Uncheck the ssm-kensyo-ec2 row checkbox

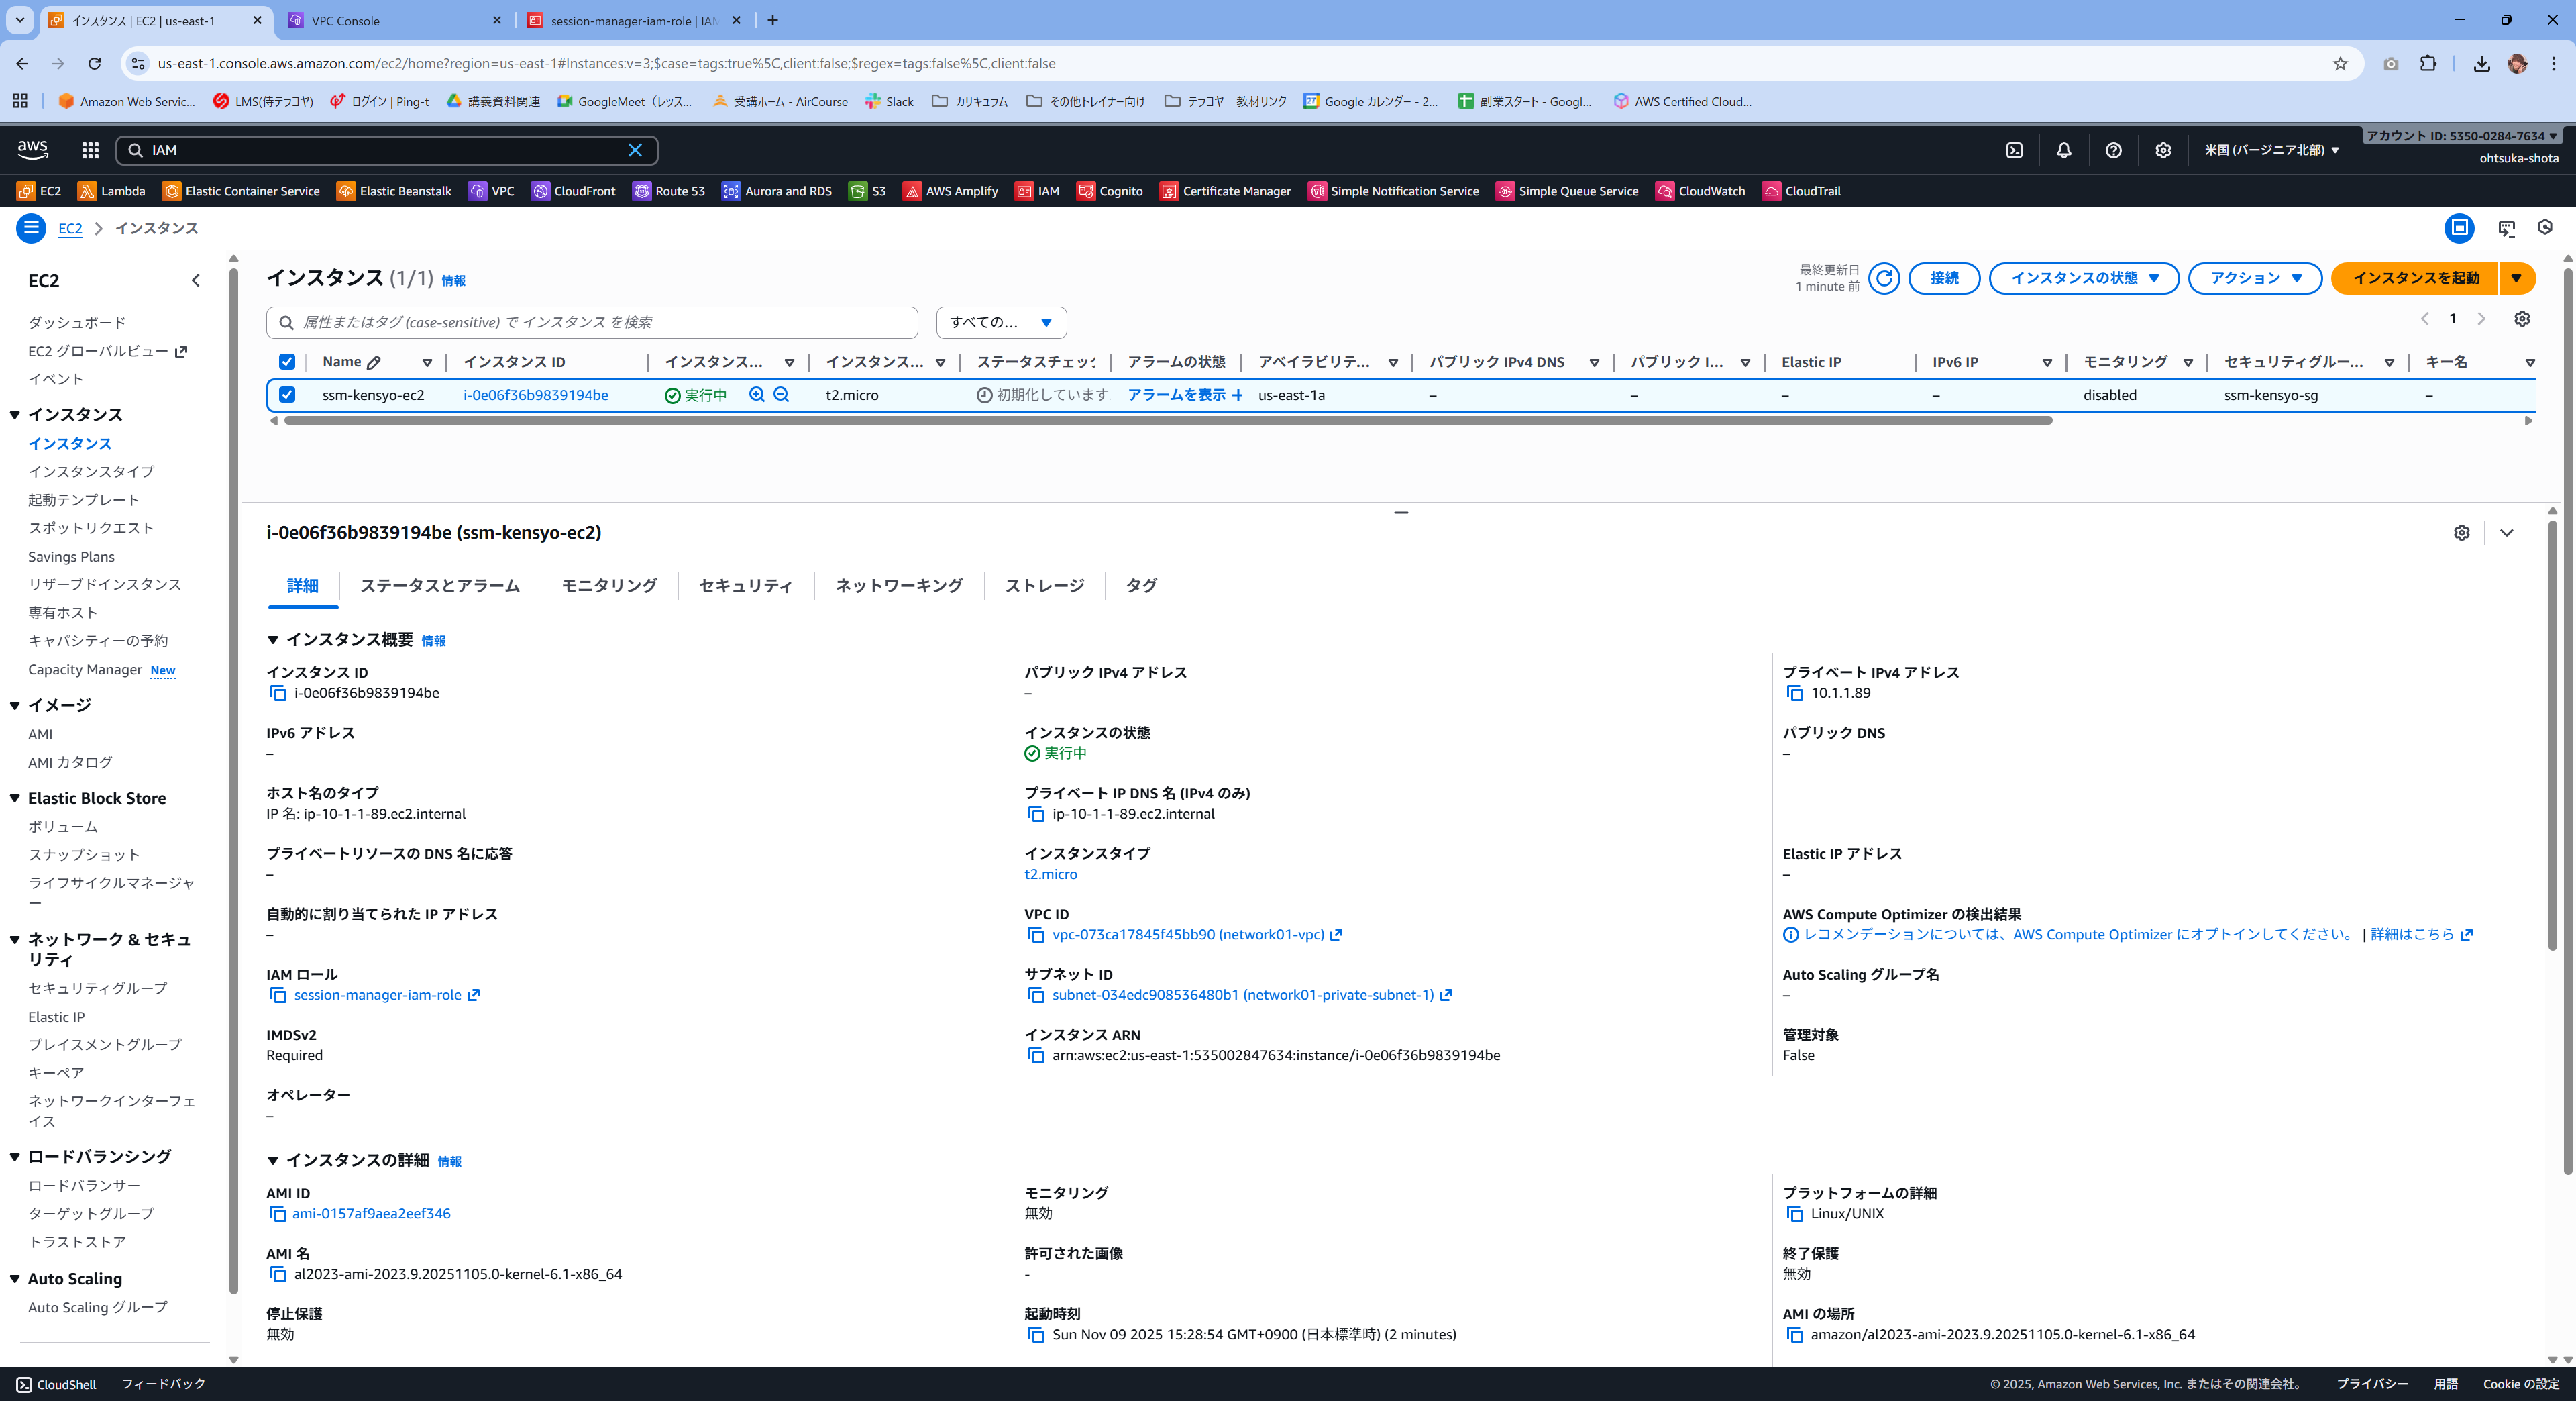click(287, 395)
